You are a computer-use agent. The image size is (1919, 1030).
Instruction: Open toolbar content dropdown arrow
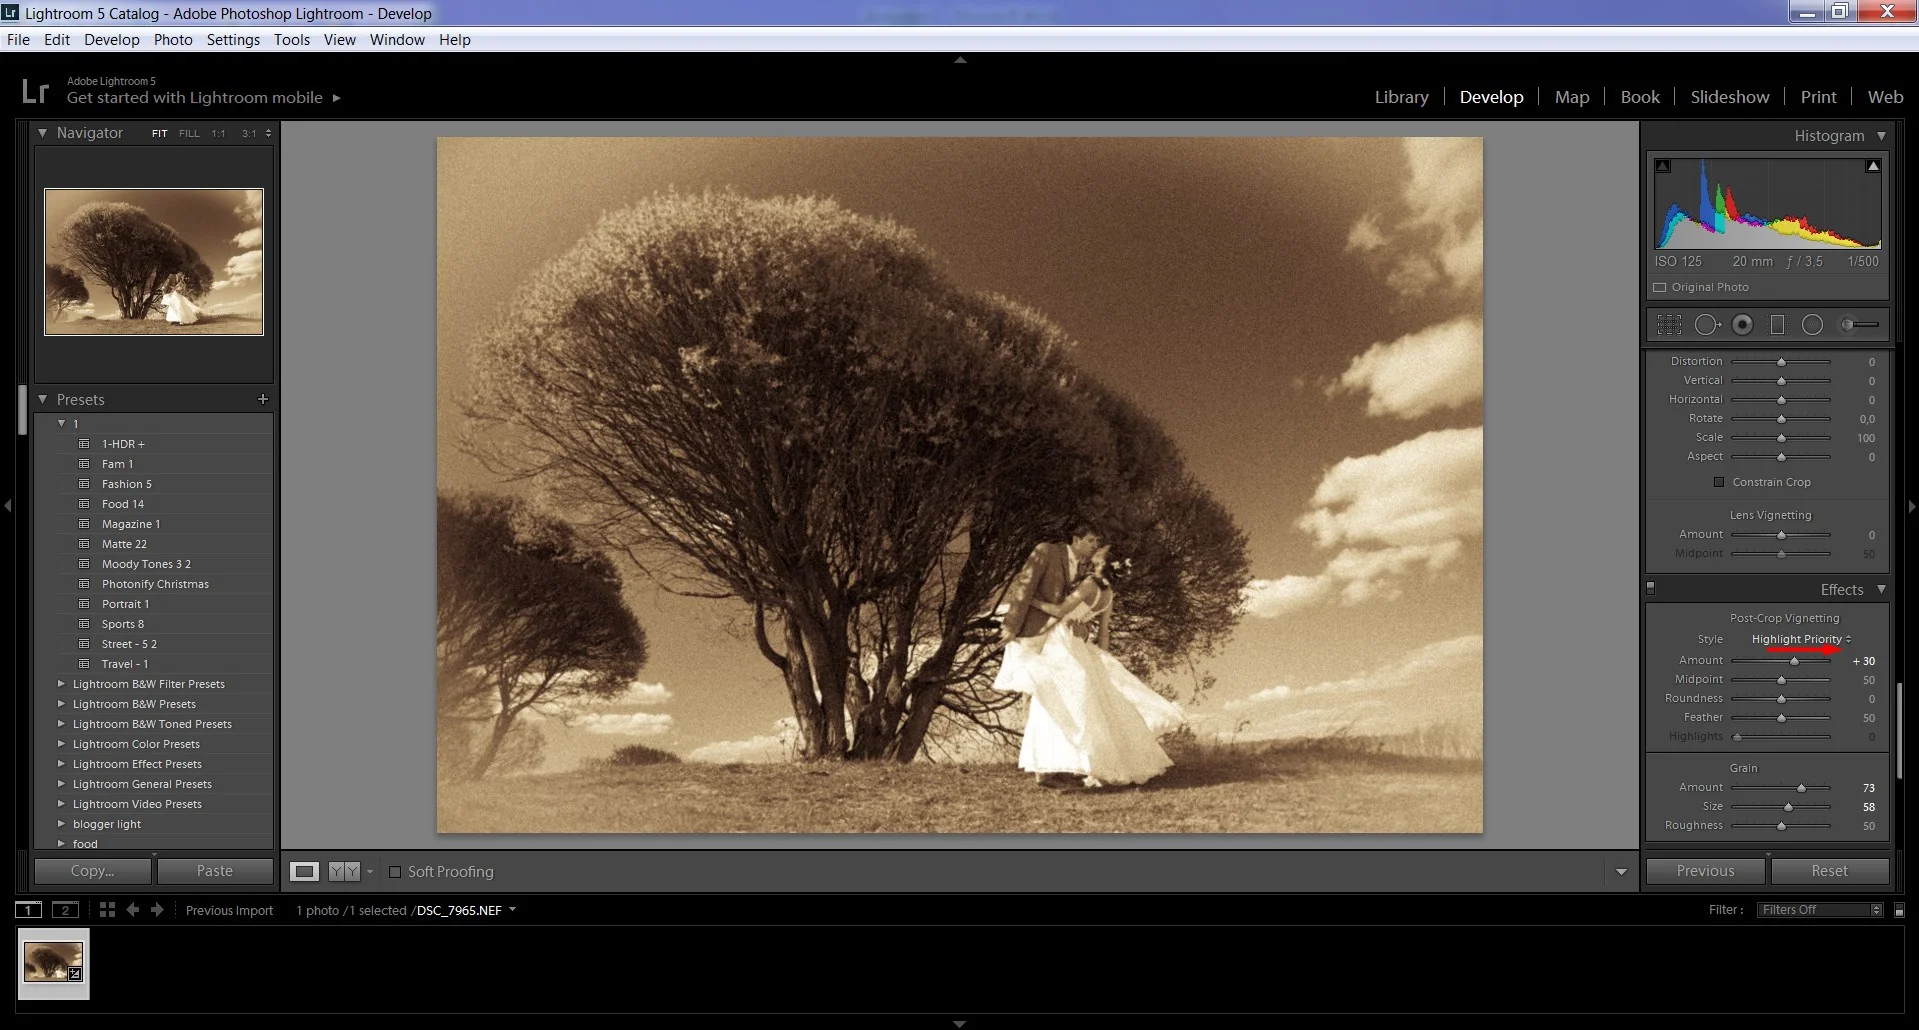point(1621,872)
